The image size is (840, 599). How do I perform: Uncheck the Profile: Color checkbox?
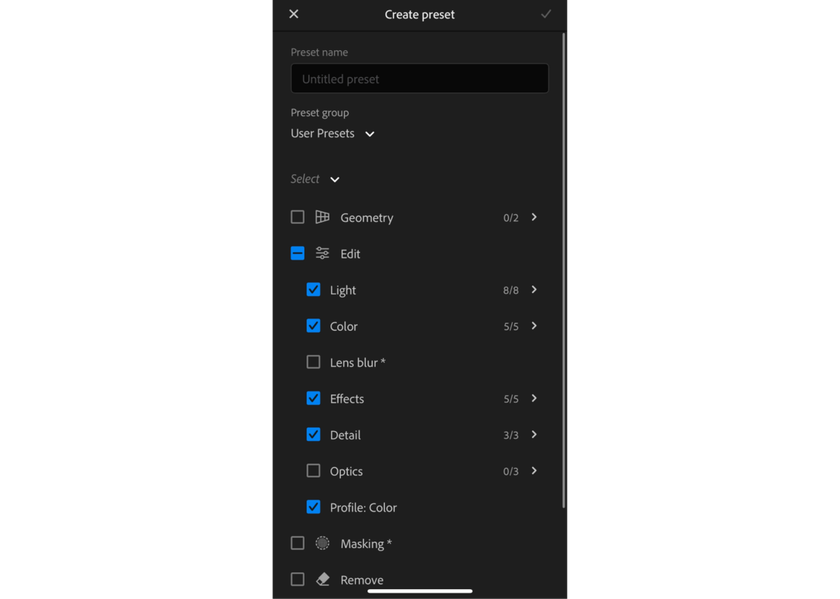[x=313, y=507]
